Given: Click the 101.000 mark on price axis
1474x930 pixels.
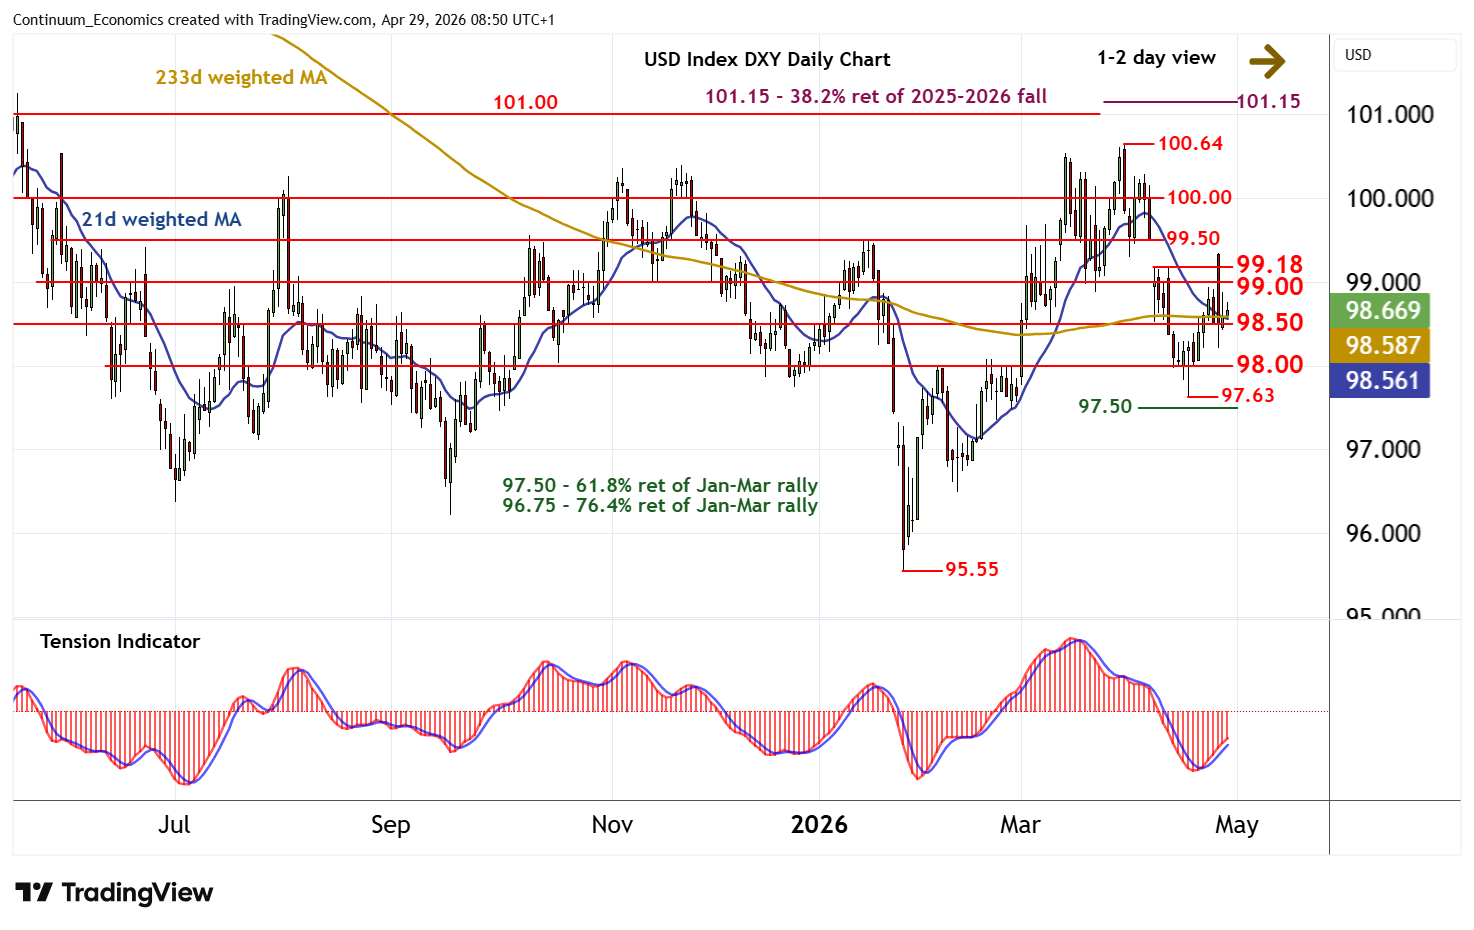Looking at the screenshot, I should [x=1389, y=115].
